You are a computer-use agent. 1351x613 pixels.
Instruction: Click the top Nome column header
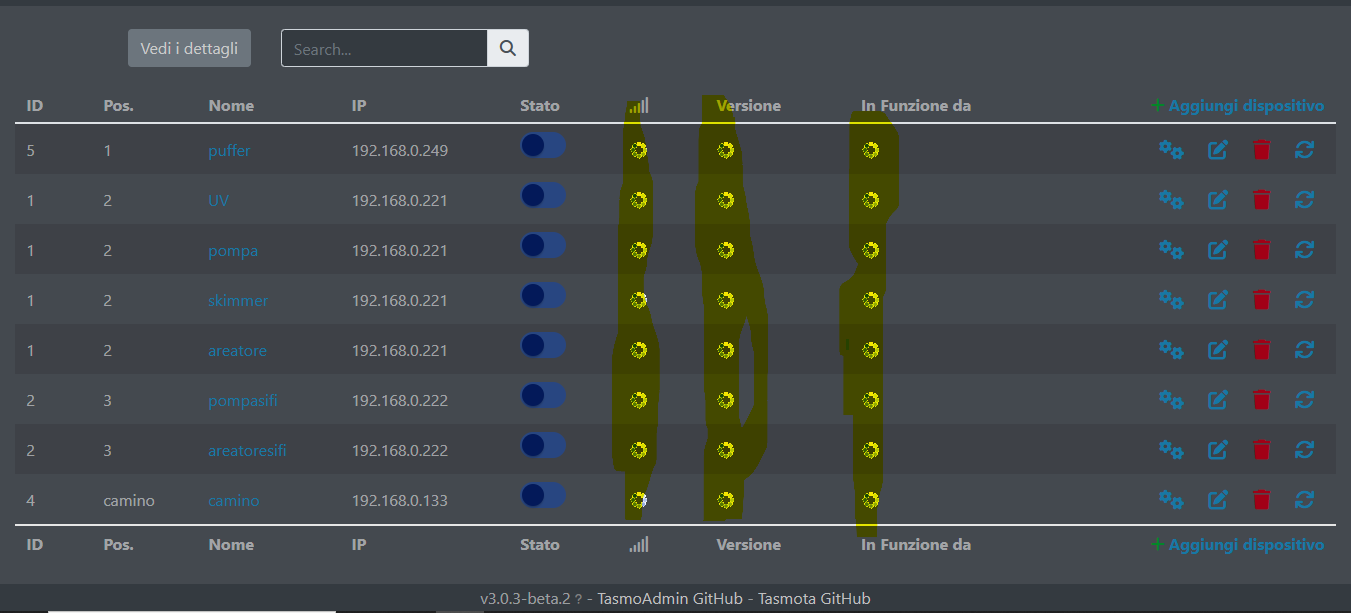[231, 105]
